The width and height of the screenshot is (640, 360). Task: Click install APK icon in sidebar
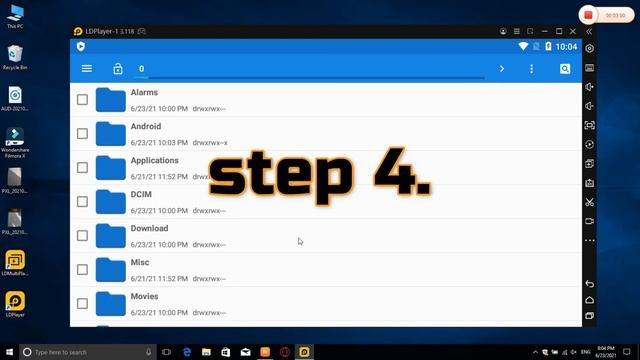pos(589,183)
